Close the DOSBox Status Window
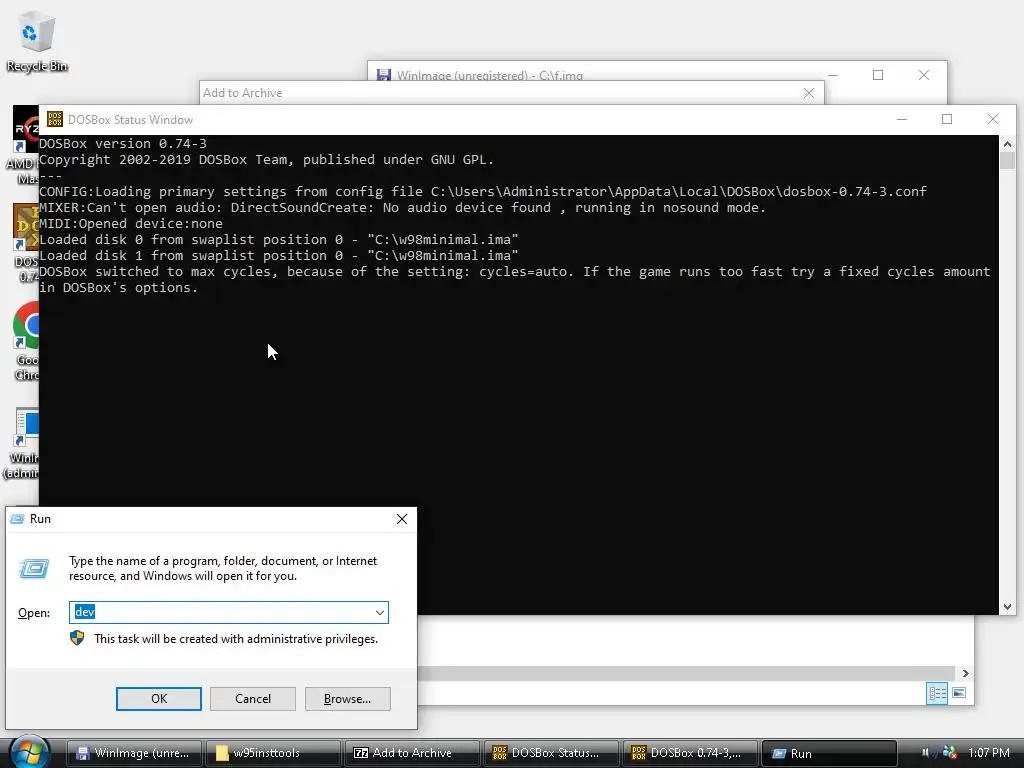This screenshot has height=768, width=1024. click(x=993, y=119)
